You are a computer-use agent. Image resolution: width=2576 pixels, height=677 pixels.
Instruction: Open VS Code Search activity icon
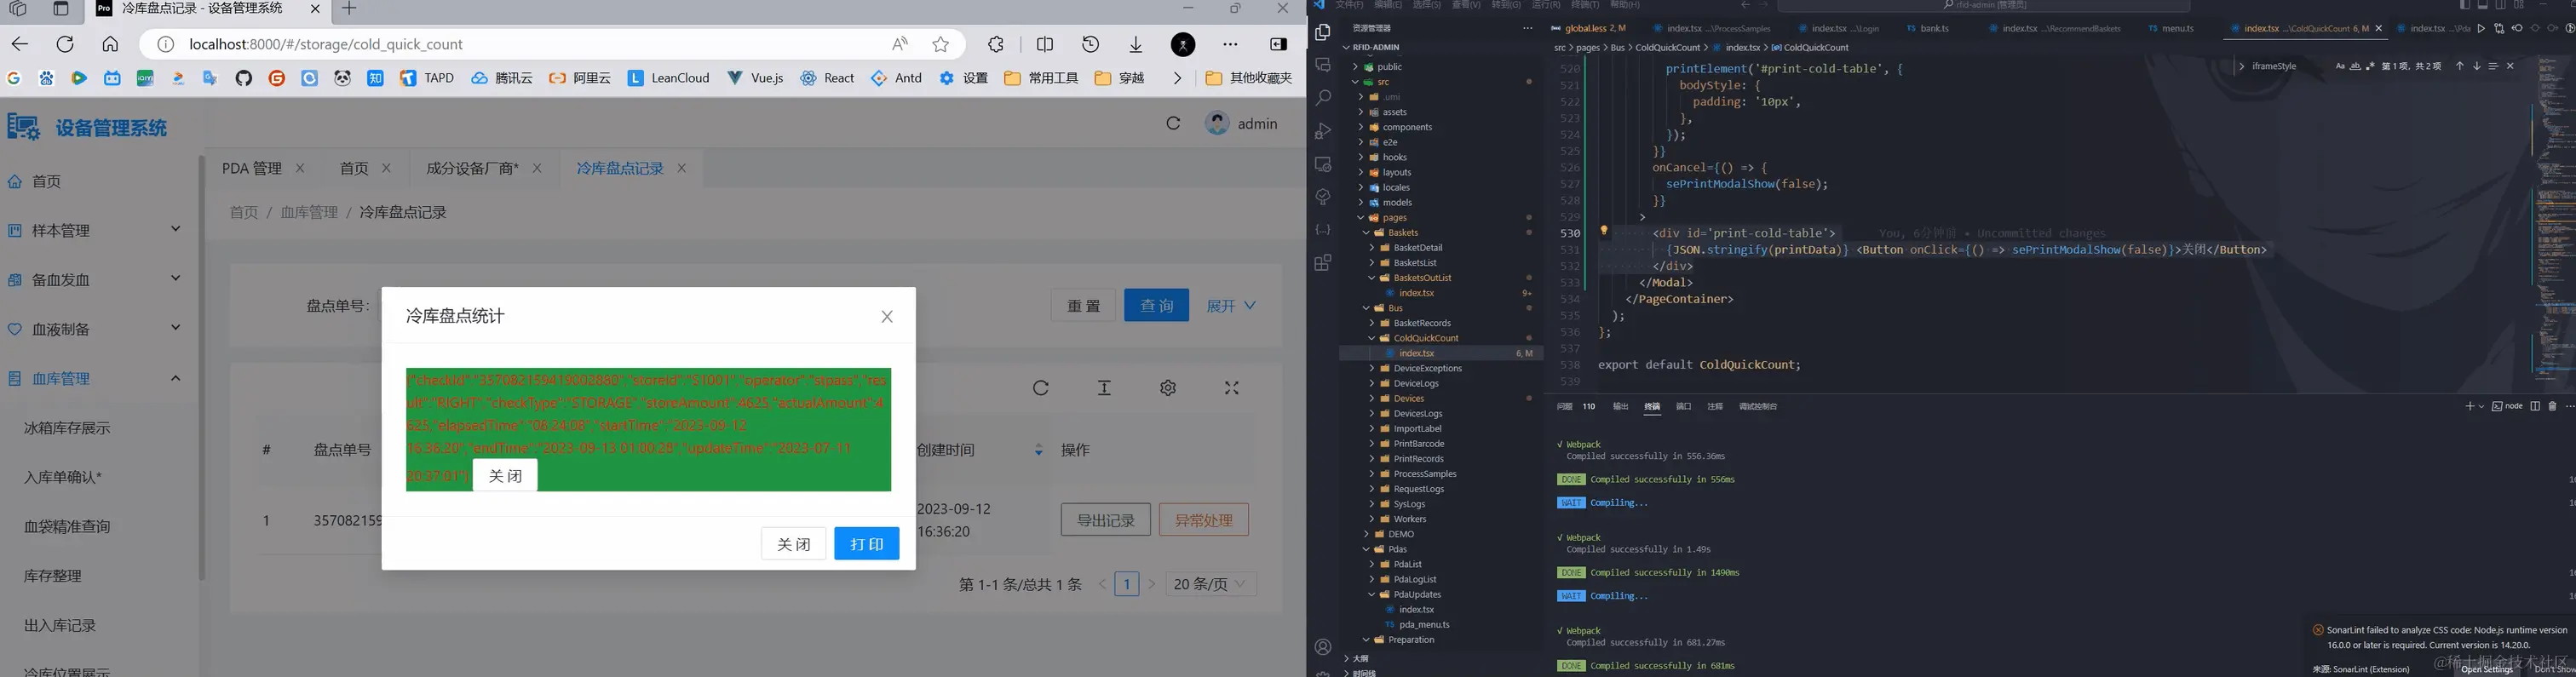point(1323,98)
